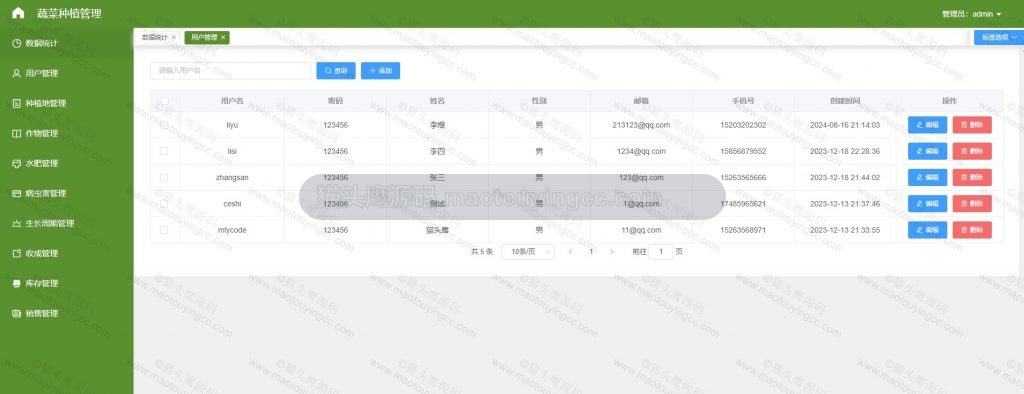
Task: Click the 添加 add button
Action: [380, 71]
